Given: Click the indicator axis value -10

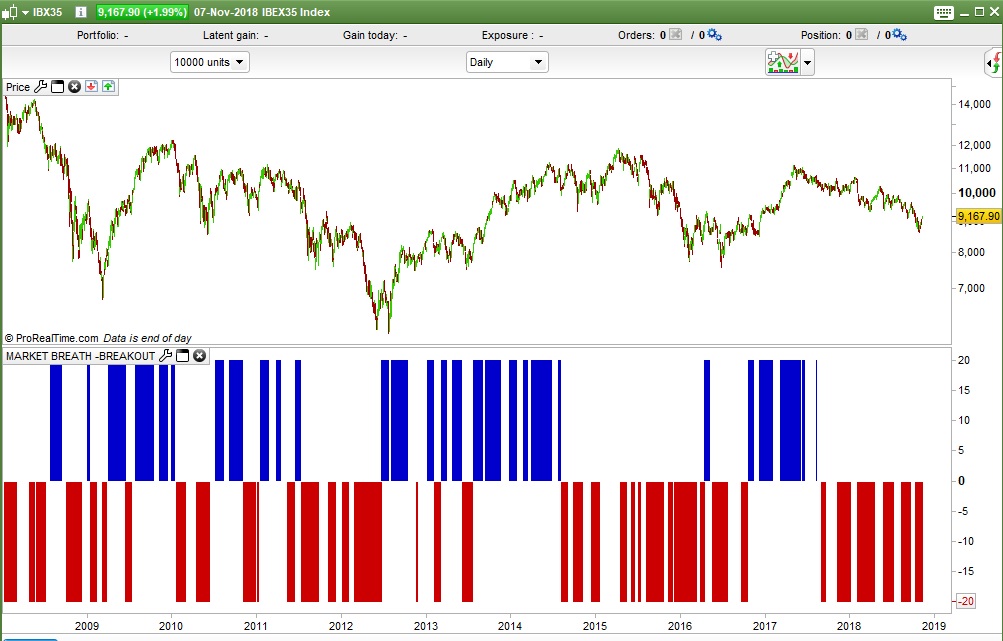Looking at the screenshot, I should [965, 541].
